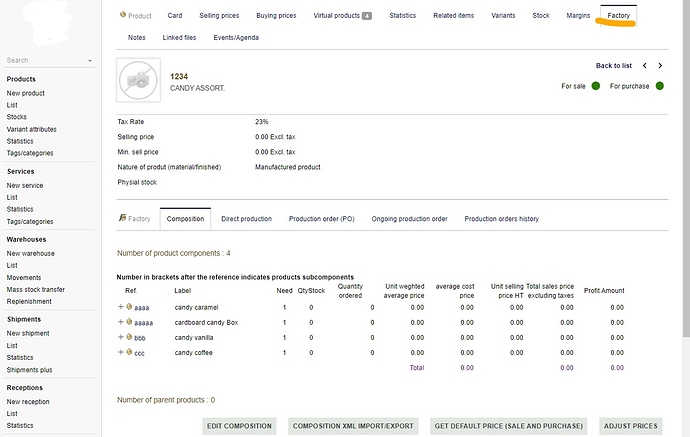Open New service in sidebar
The width and height of the screenshot is (690, 437).
(25, 186)
